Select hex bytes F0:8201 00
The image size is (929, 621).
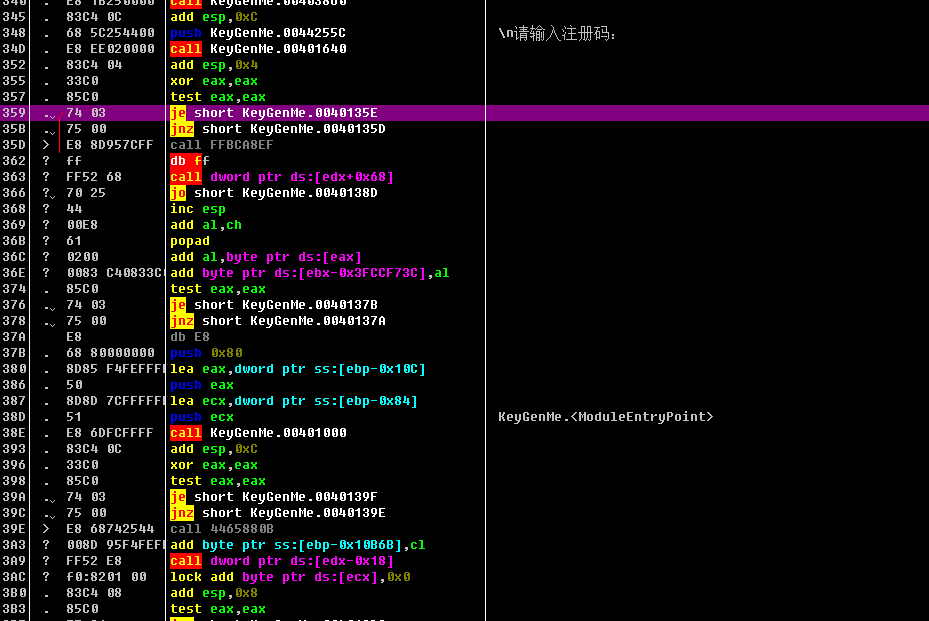[106, 577]
